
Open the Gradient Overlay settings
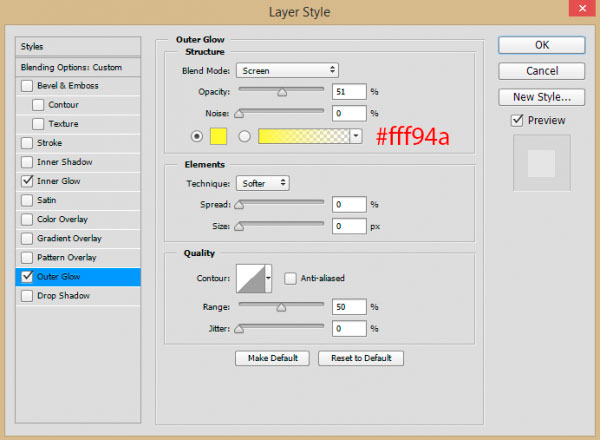[x=69, y=238]
